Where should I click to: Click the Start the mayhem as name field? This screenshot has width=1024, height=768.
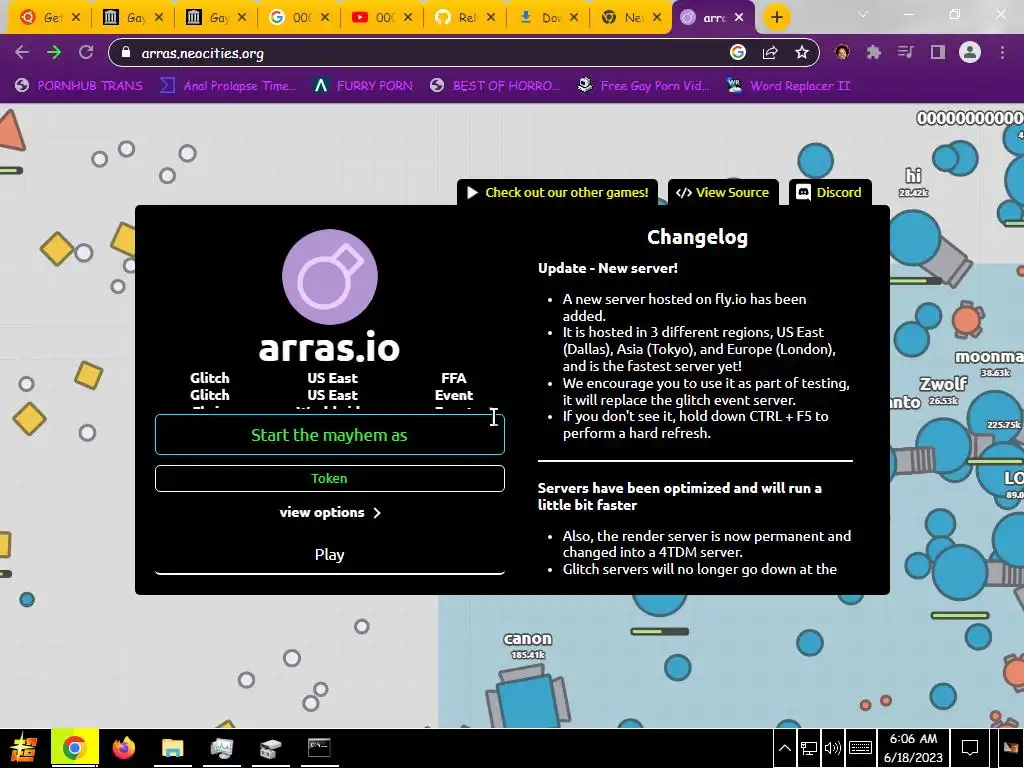click(329, 435)
